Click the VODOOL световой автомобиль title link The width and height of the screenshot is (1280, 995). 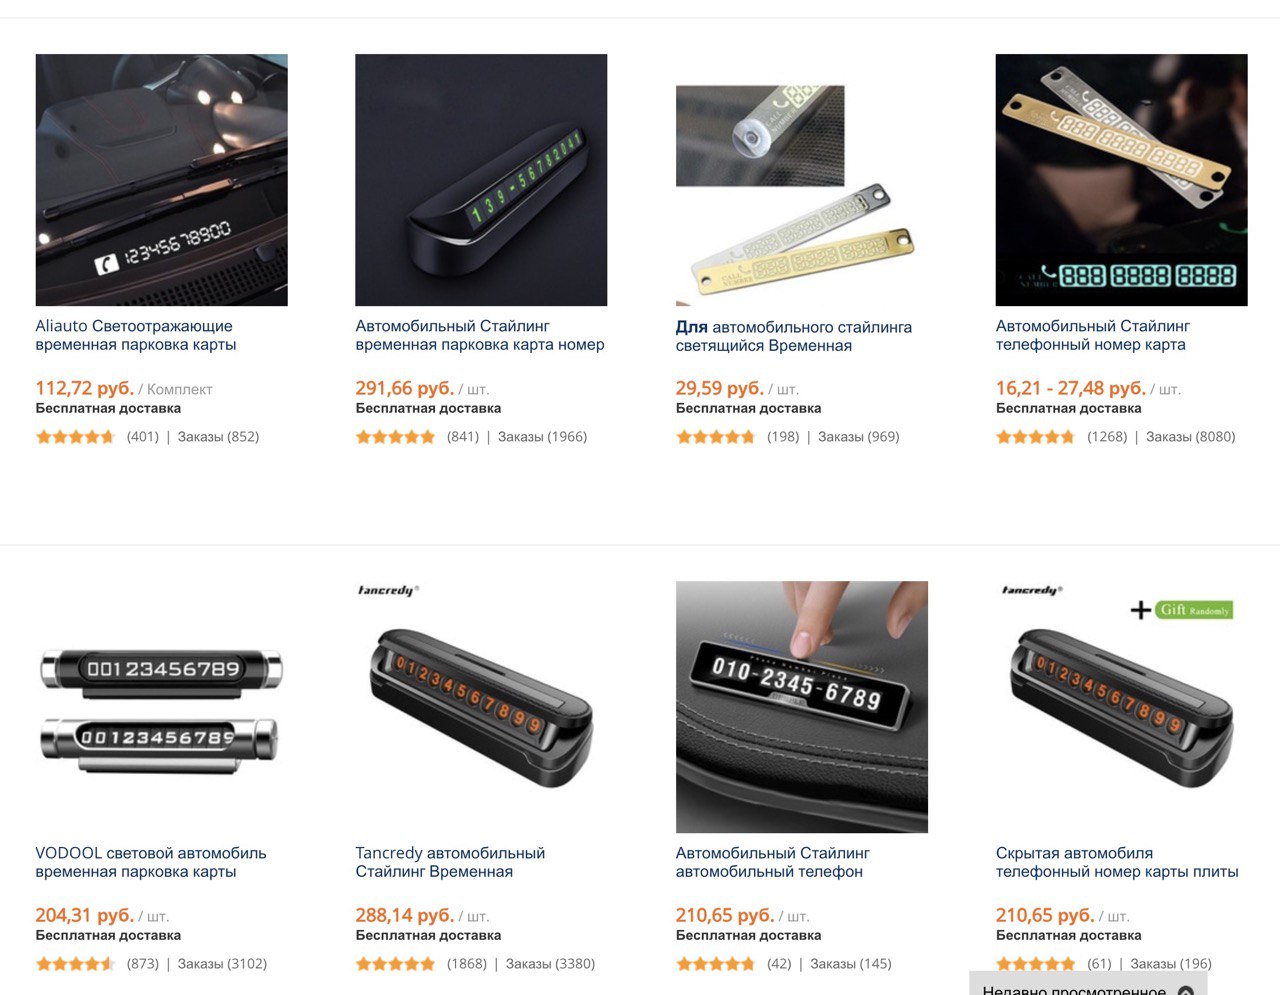[151, 862]
